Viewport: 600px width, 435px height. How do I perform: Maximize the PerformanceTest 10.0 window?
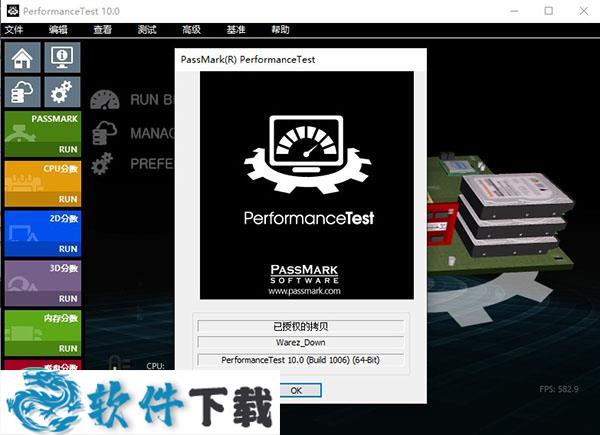(x=549, y=11)
